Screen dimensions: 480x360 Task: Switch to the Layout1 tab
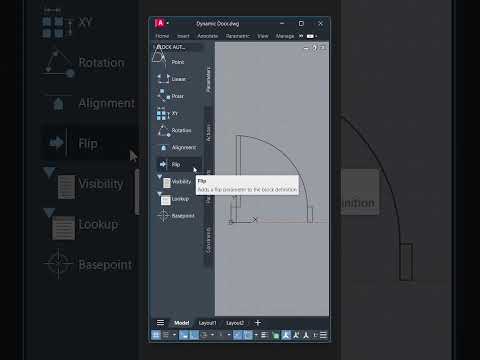(207, 323)
